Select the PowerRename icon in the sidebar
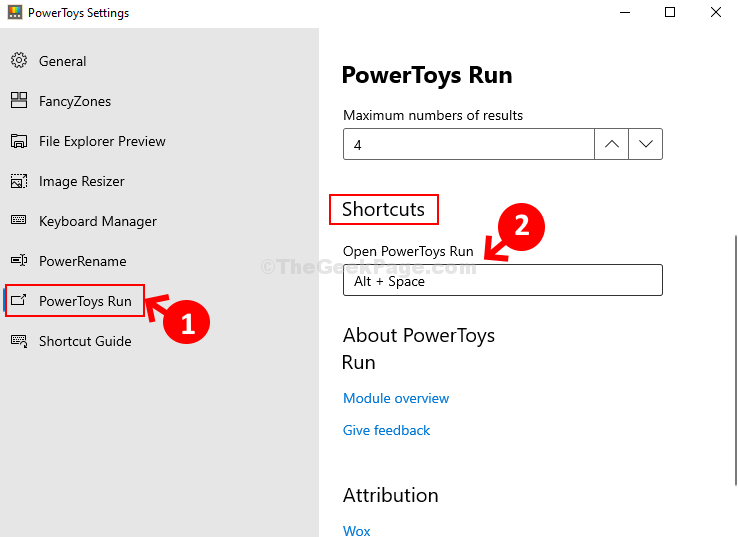This screenshot has width=738, height=537. [x=19, y=260]
